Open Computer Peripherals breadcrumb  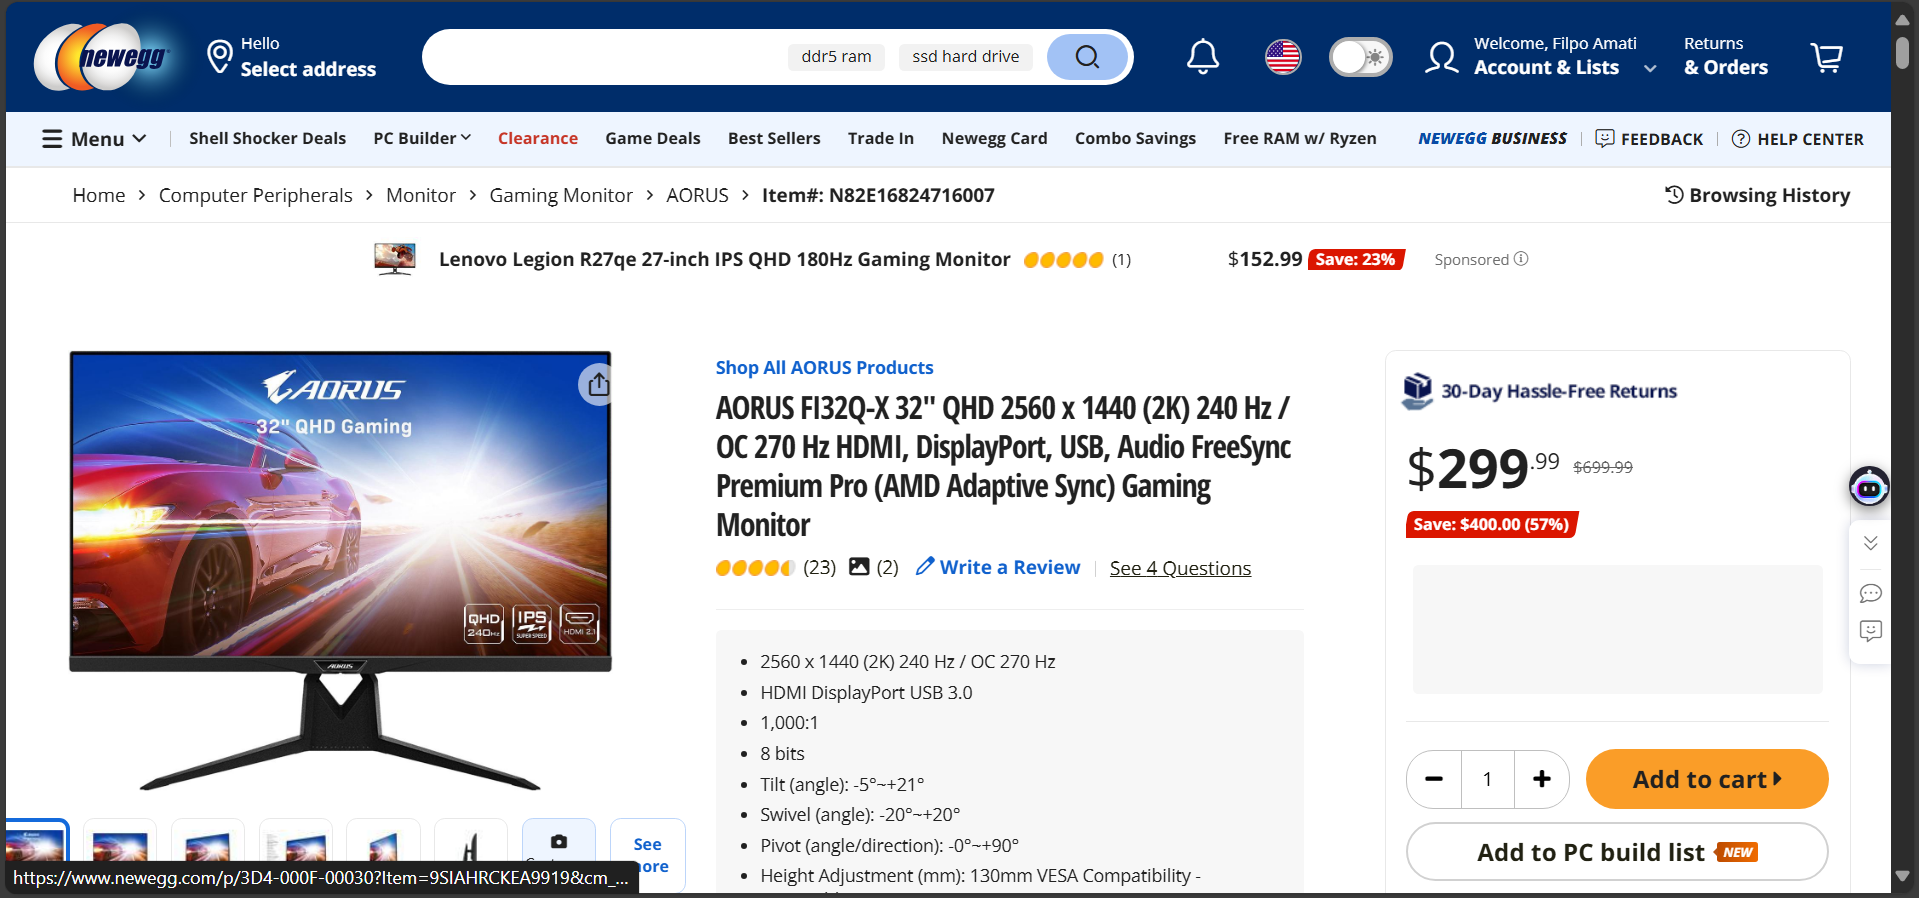pyautogui.click(x=255, y=195)
